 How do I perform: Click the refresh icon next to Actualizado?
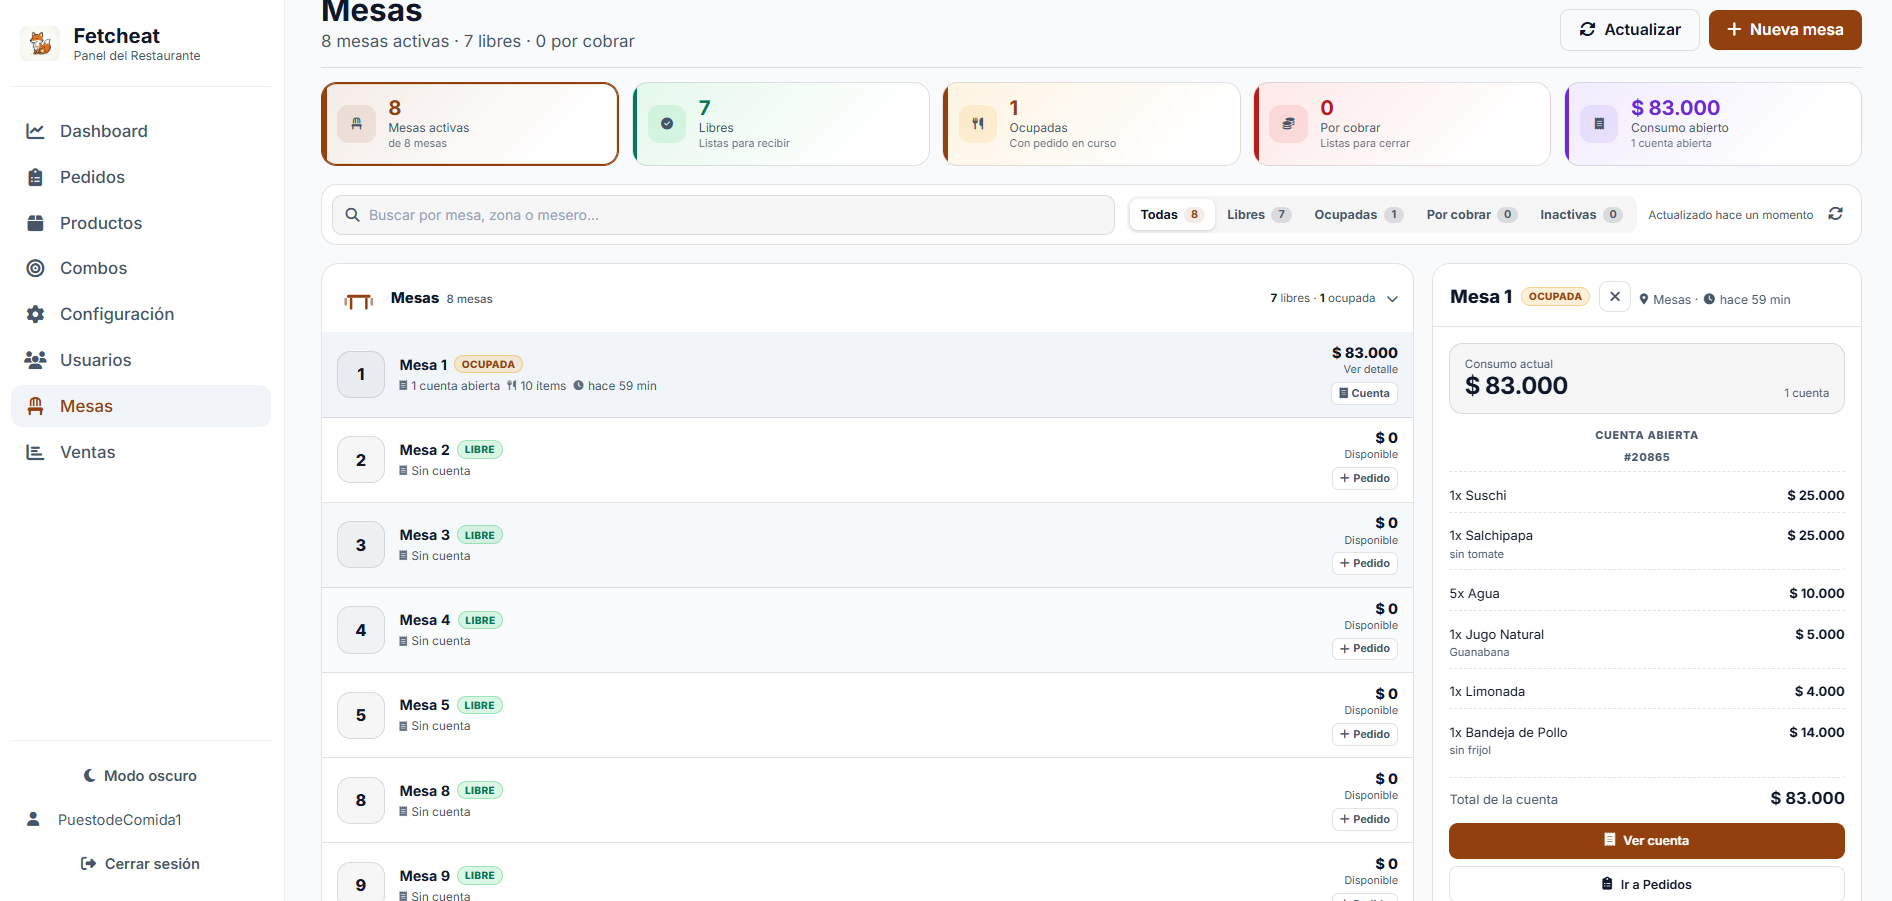click(x=1836, y=214)
